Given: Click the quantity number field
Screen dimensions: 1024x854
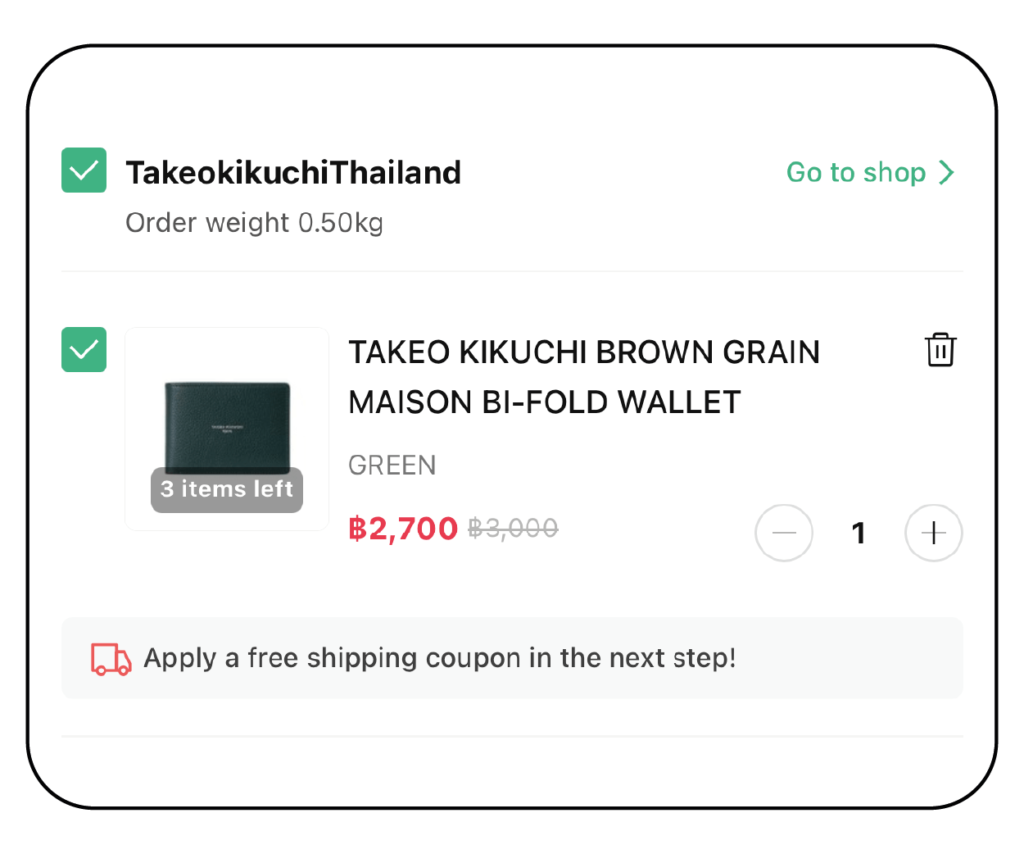Looking at the screenshot, I should [x=858, y=533].
